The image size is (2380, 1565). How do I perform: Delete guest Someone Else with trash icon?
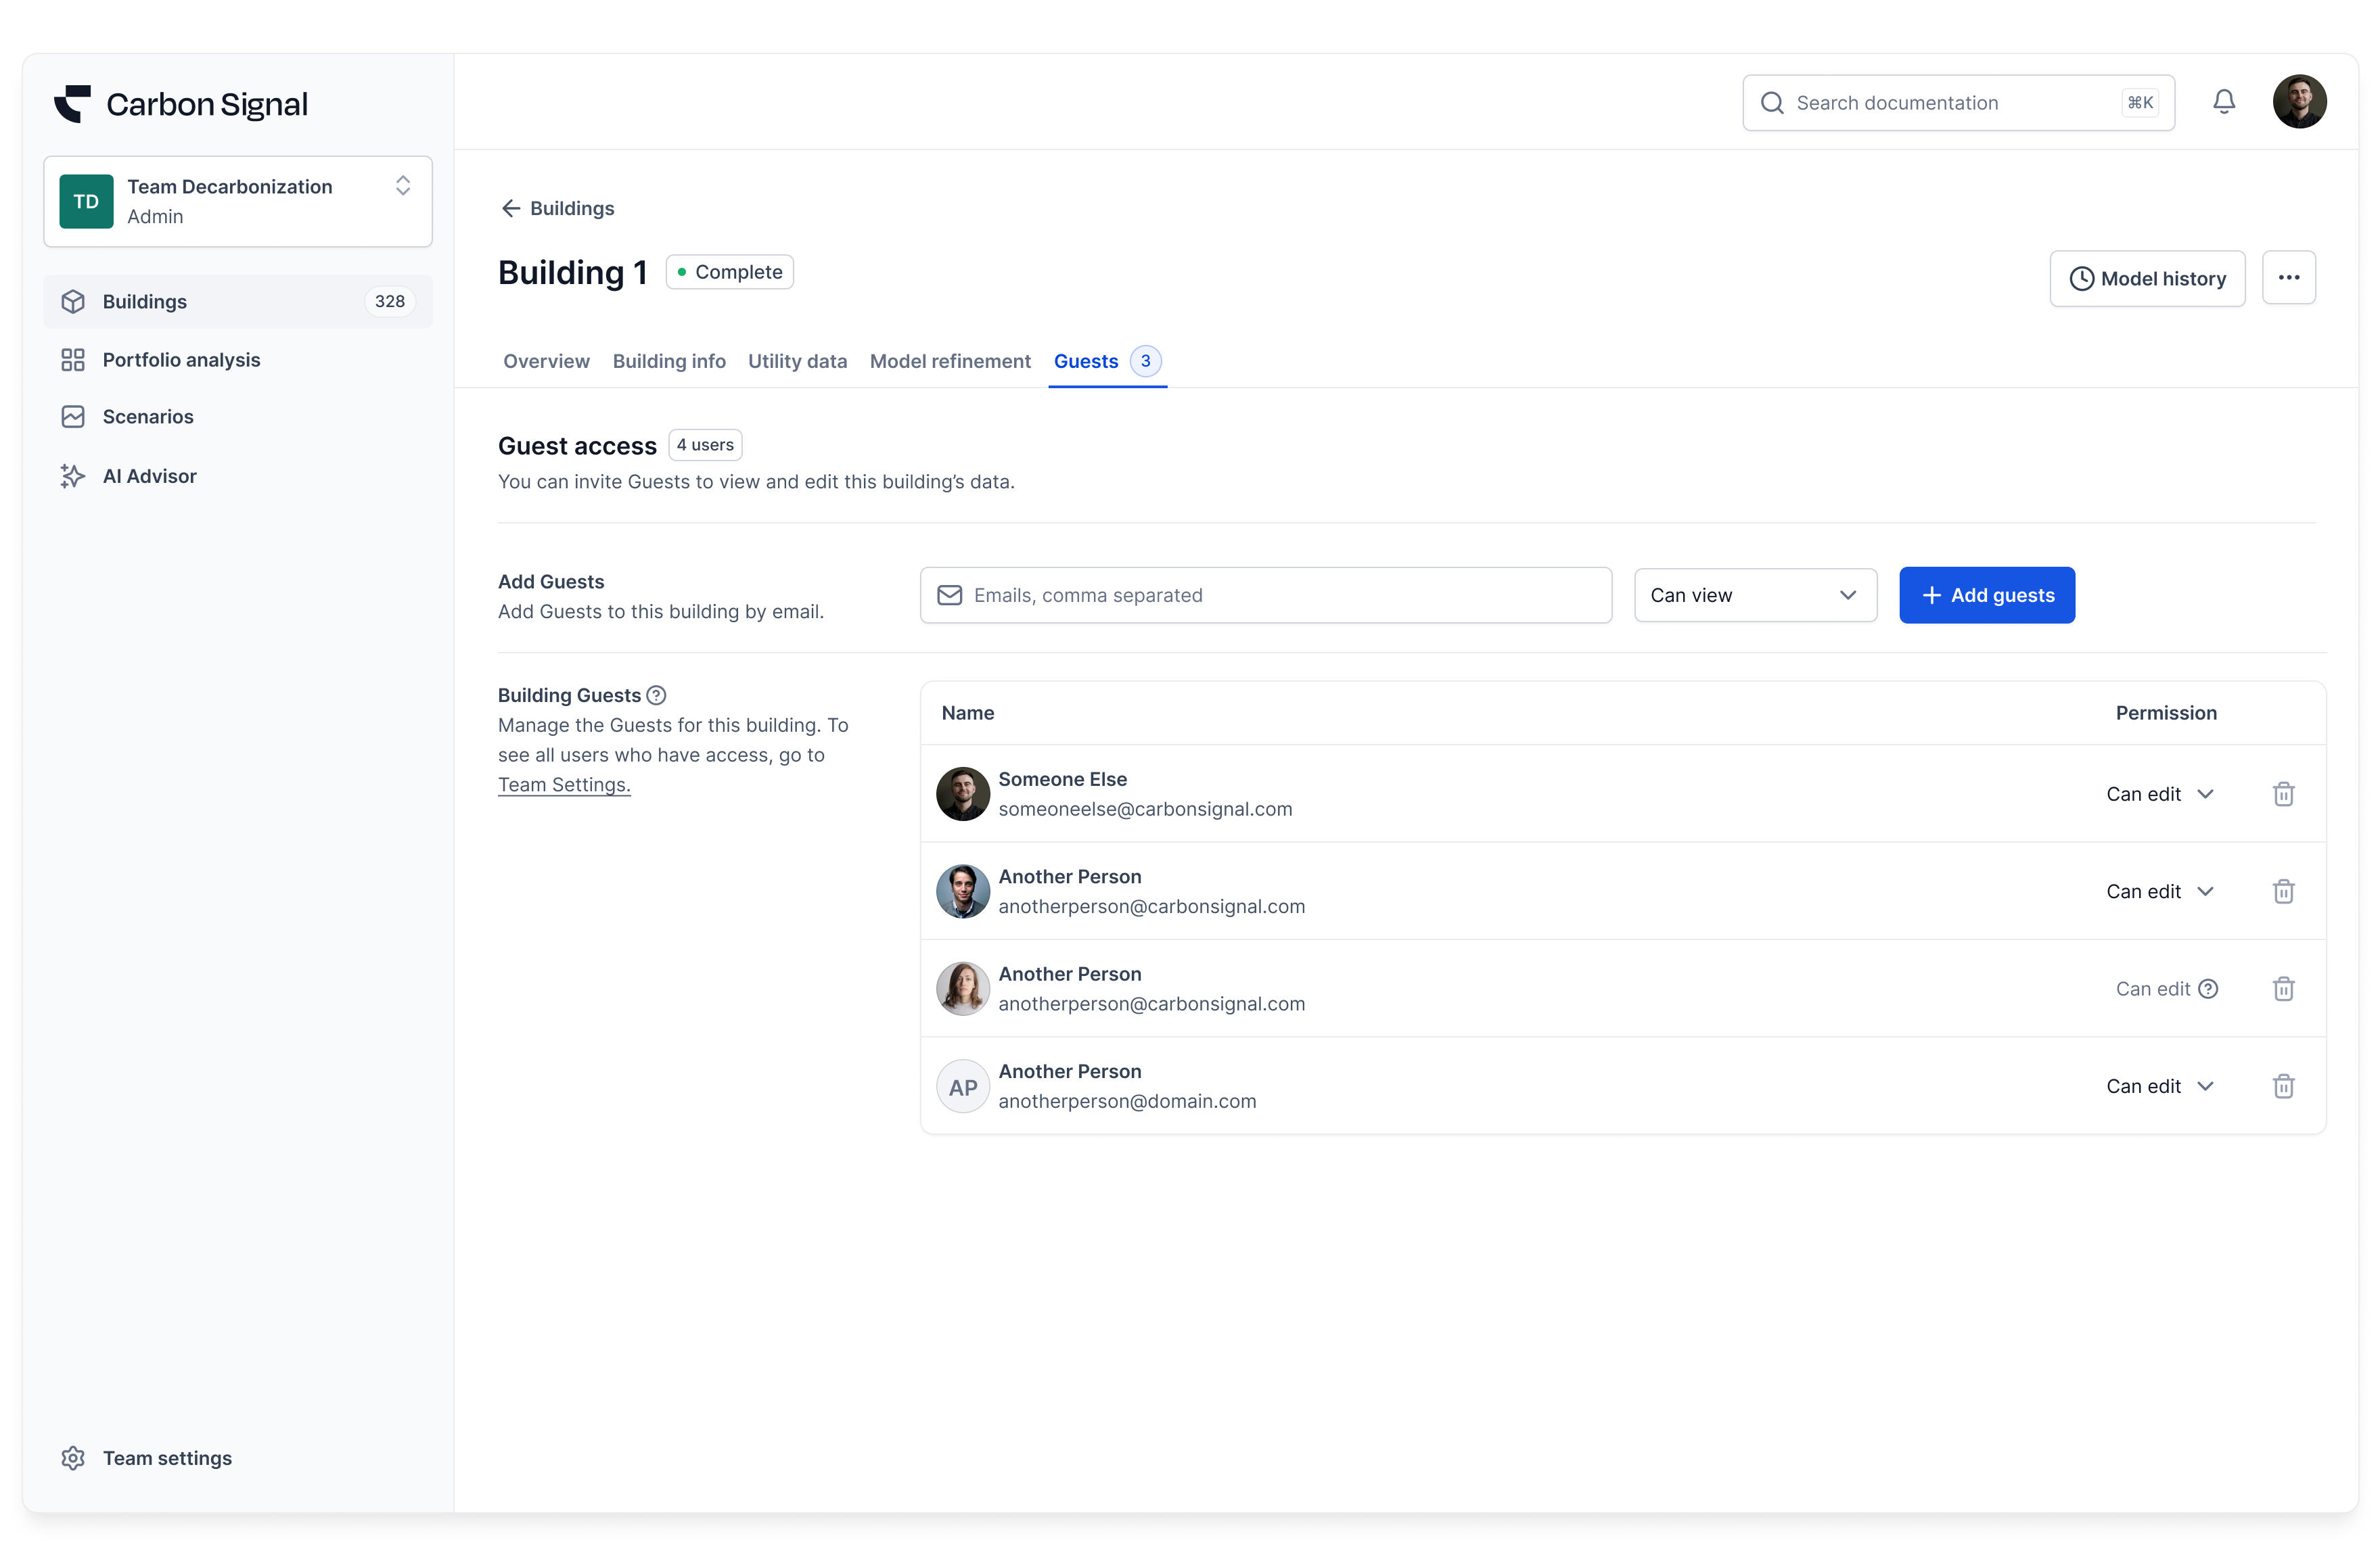pyautogui.click(x=2283, y=794)
